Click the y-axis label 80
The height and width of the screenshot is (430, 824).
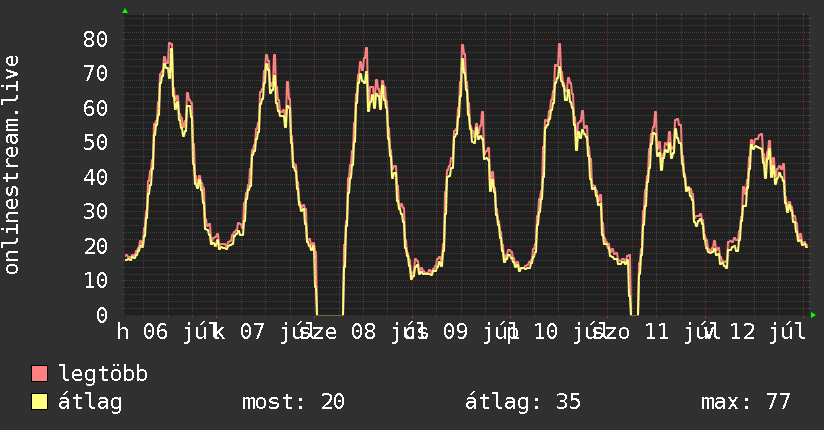pos(96,39)
